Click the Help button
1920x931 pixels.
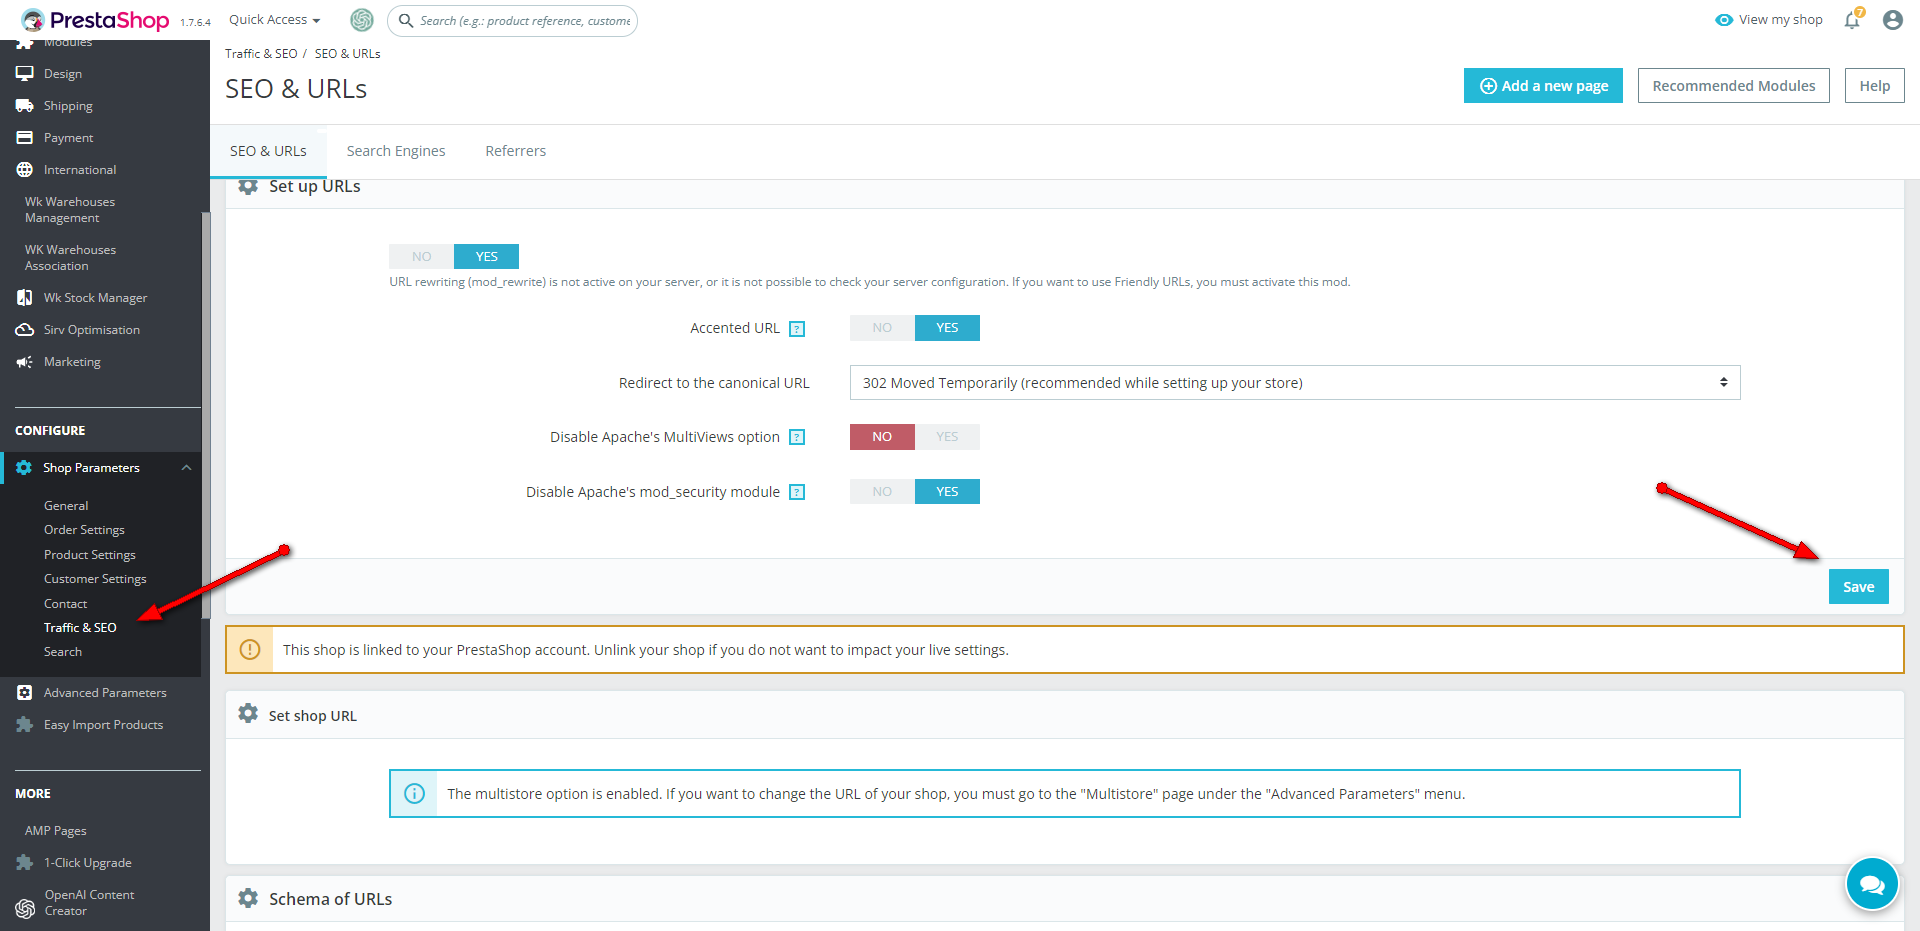pyautogui.click(x=1875, y=86)
